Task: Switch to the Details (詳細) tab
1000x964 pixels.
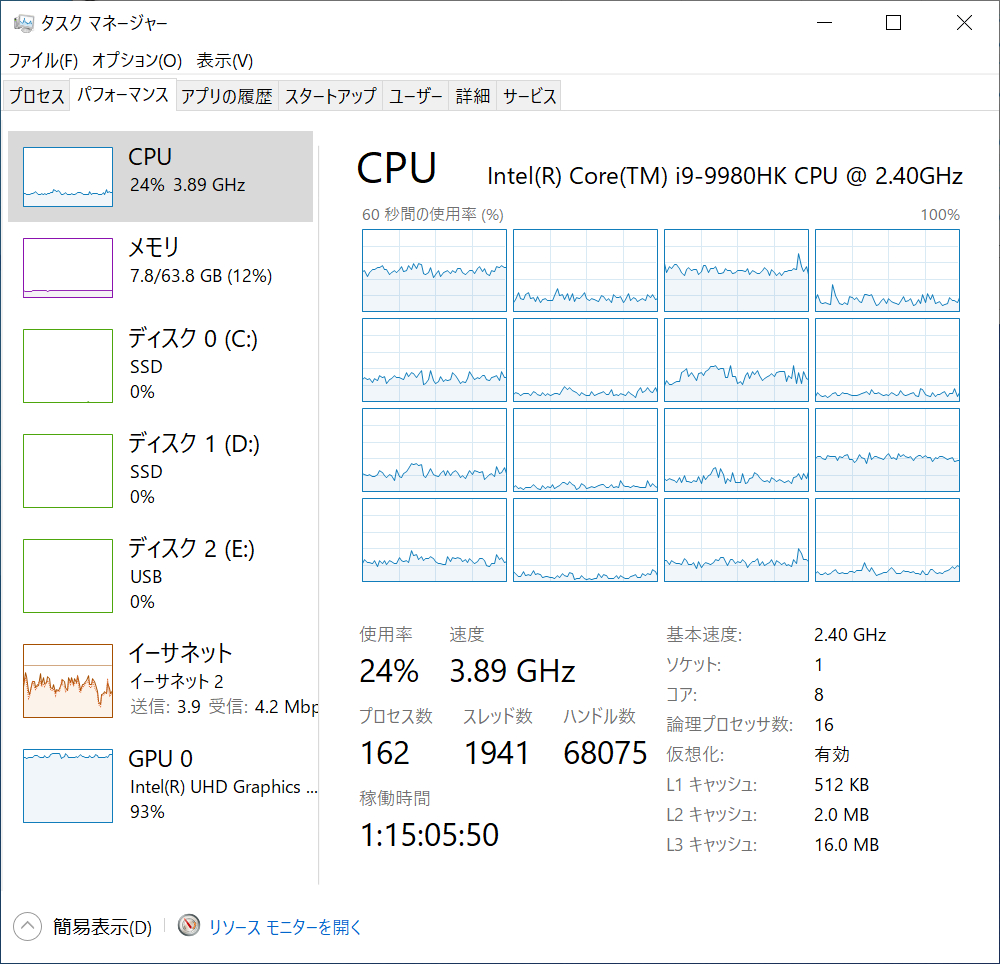Action: (473, 96)
